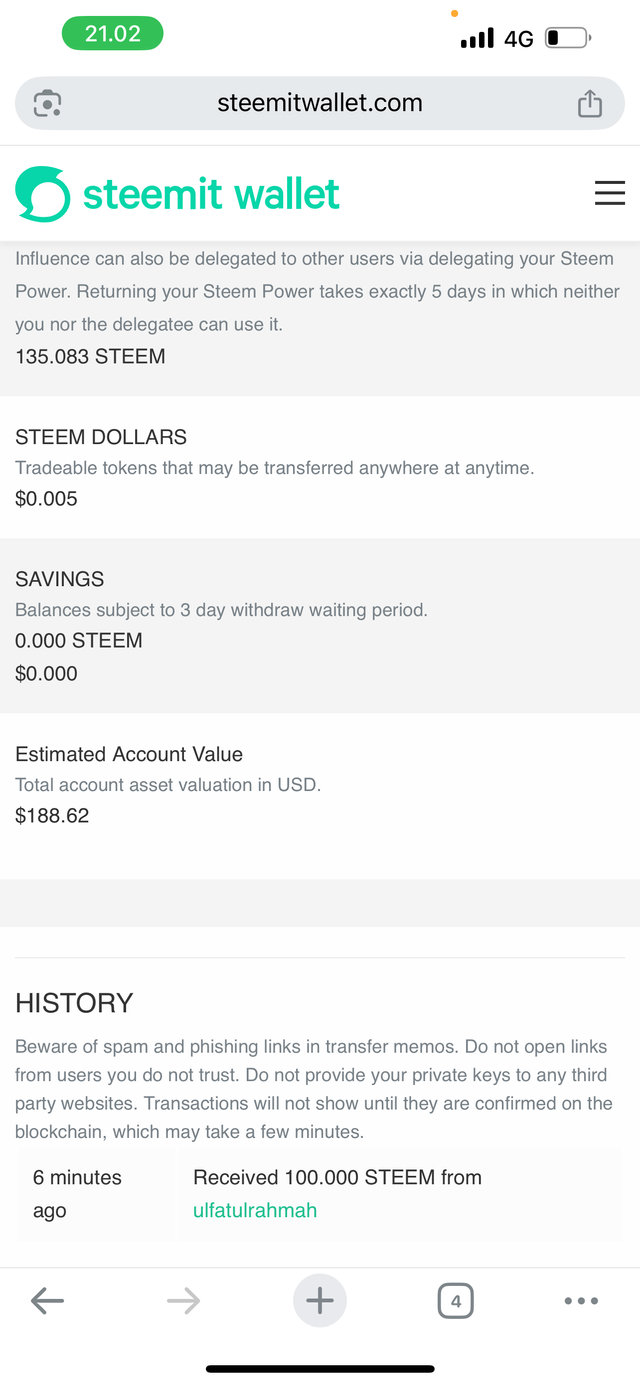
Task: Tap the battery indicator in status bar
Action: 568,38
